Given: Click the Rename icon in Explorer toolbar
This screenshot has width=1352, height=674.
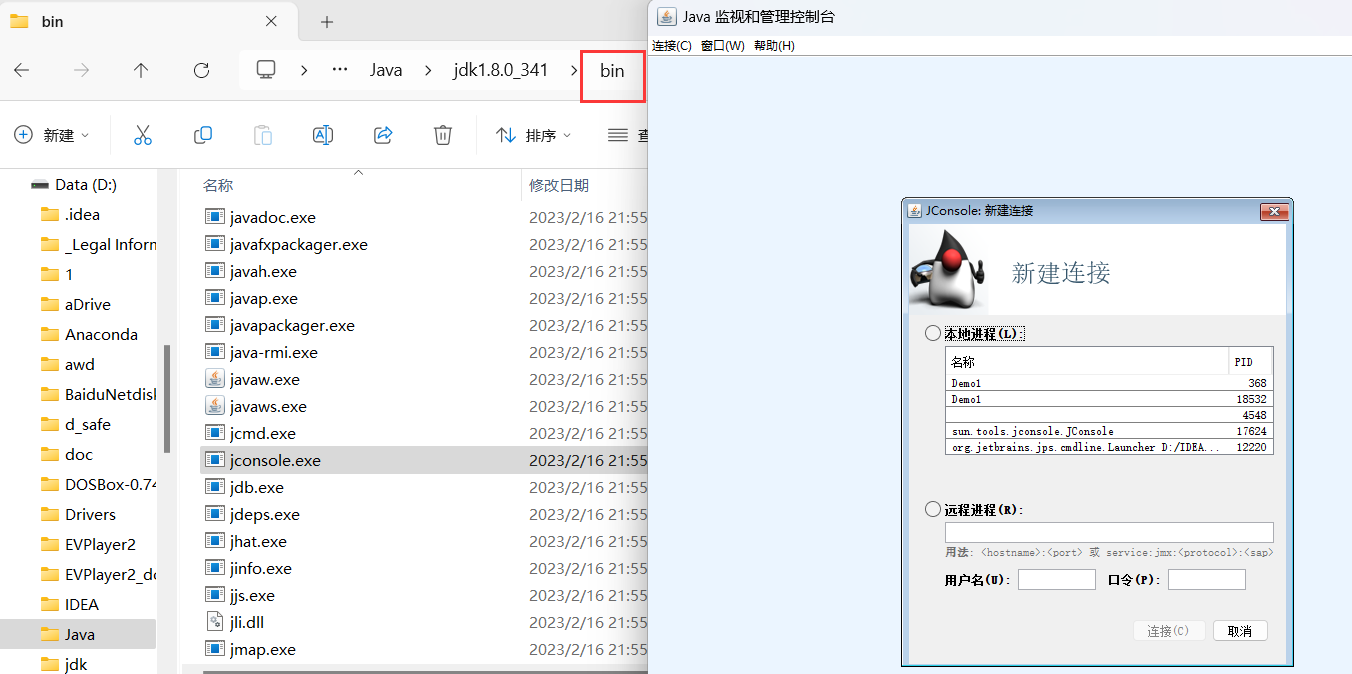Looking at the screenshot, I should point(323,135).
